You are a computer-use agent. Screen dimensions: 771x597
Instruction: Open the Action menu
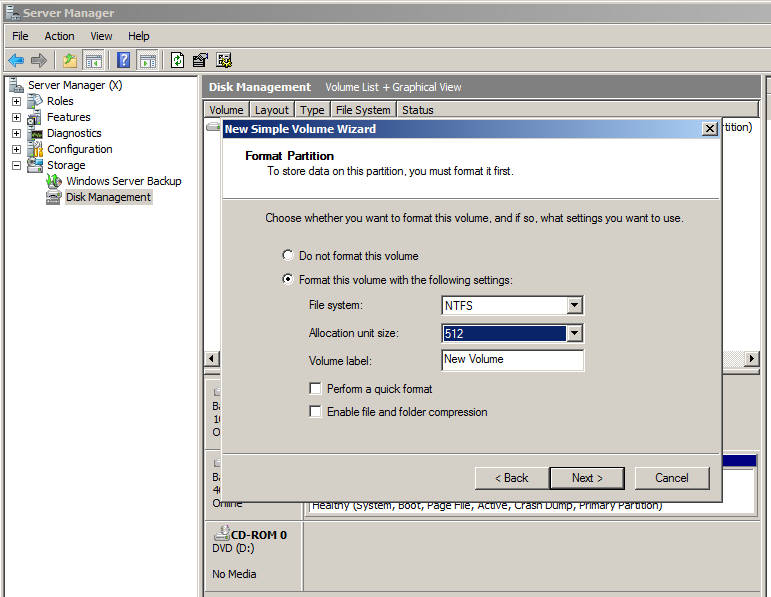(x=59, y=36)
